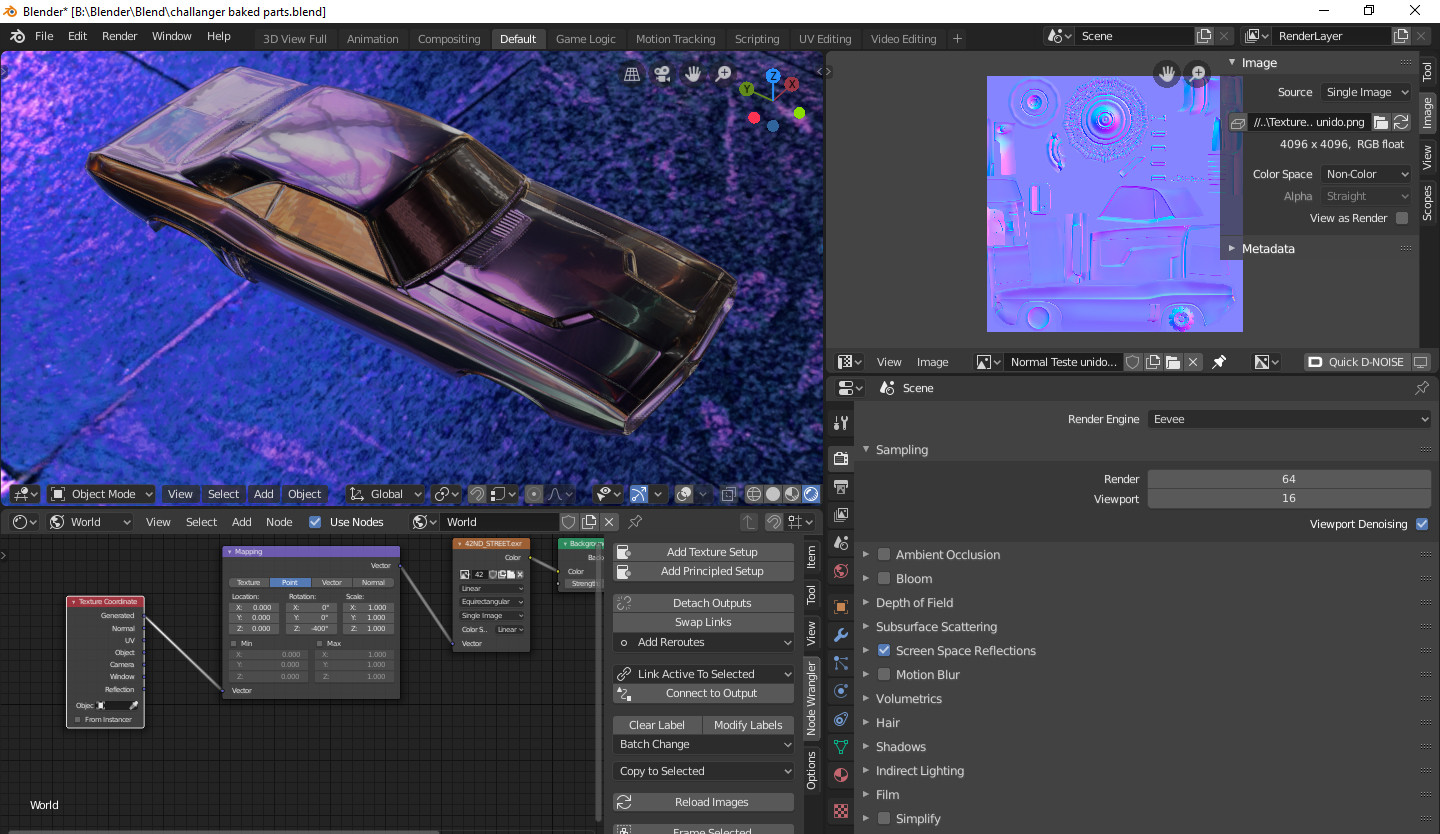Open image Source Single Image dropdown
Screen dimensions: 1440x834
pos(1366,92)
